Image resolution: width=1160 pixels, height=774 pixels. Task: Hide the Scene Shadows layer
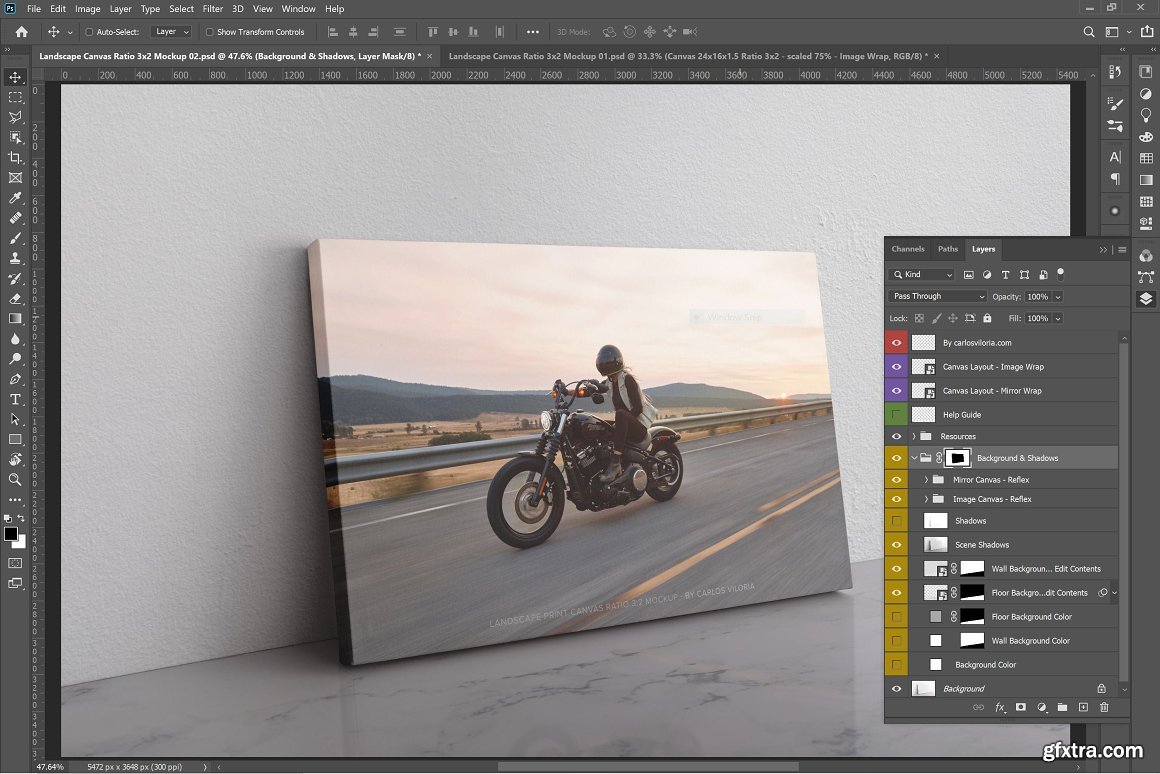coord(896,545)
